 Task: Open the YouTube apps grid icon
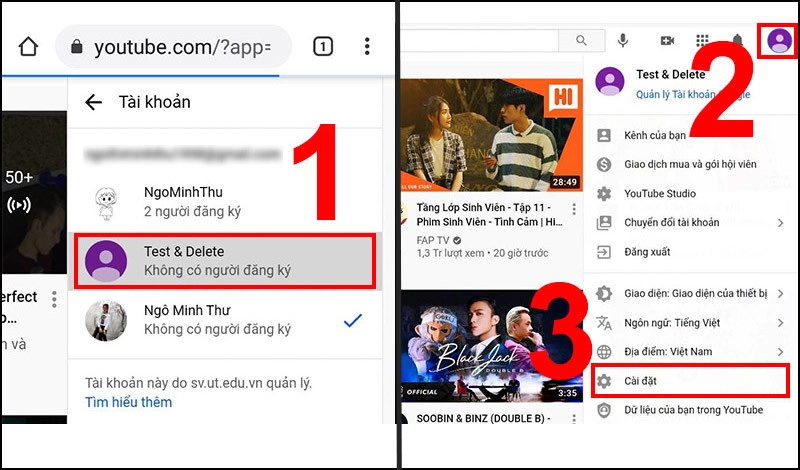click(703, 40)
